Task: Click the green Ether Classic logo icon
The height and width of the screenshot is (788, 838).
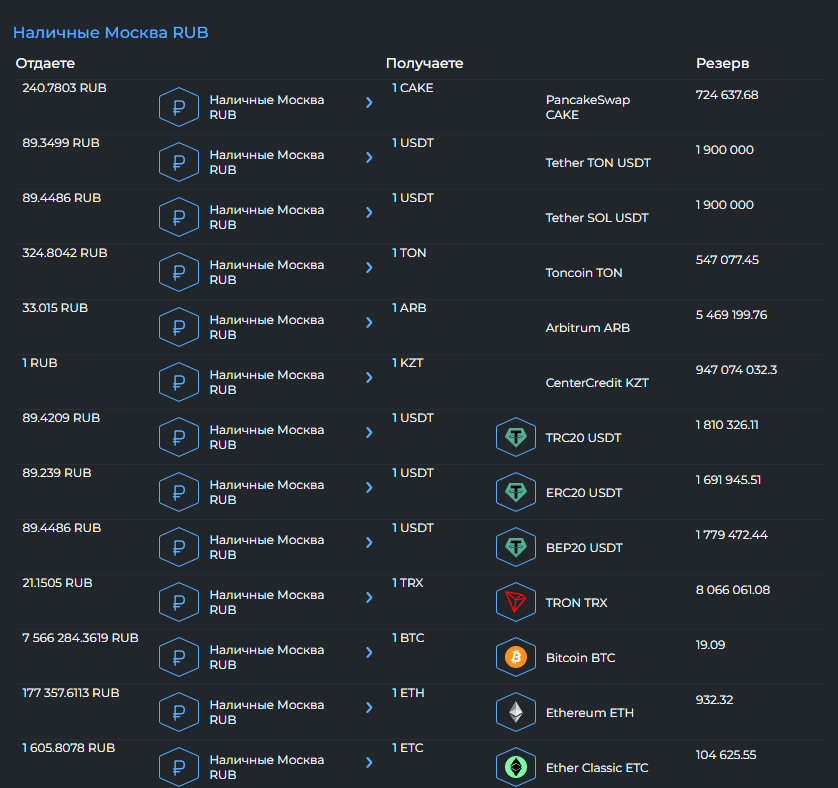Action: coord(516,767)
